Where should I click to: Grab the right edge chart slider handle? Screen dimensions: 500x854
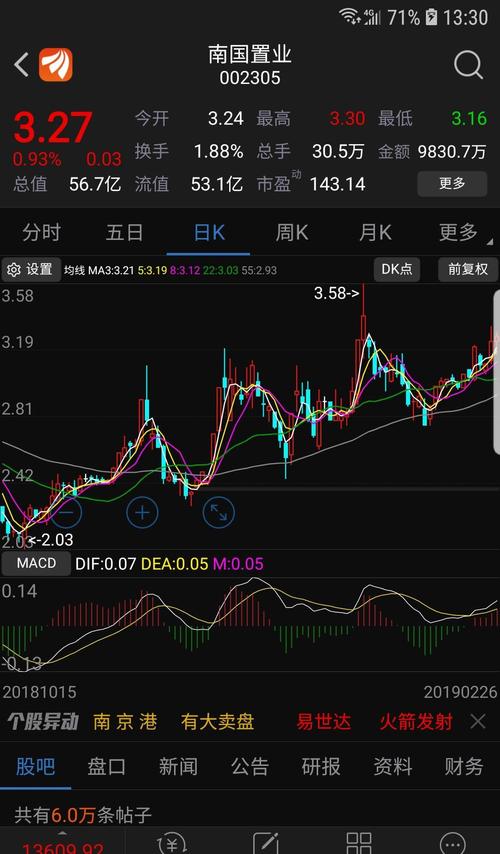pyautogui.click(x=496, y=372)
